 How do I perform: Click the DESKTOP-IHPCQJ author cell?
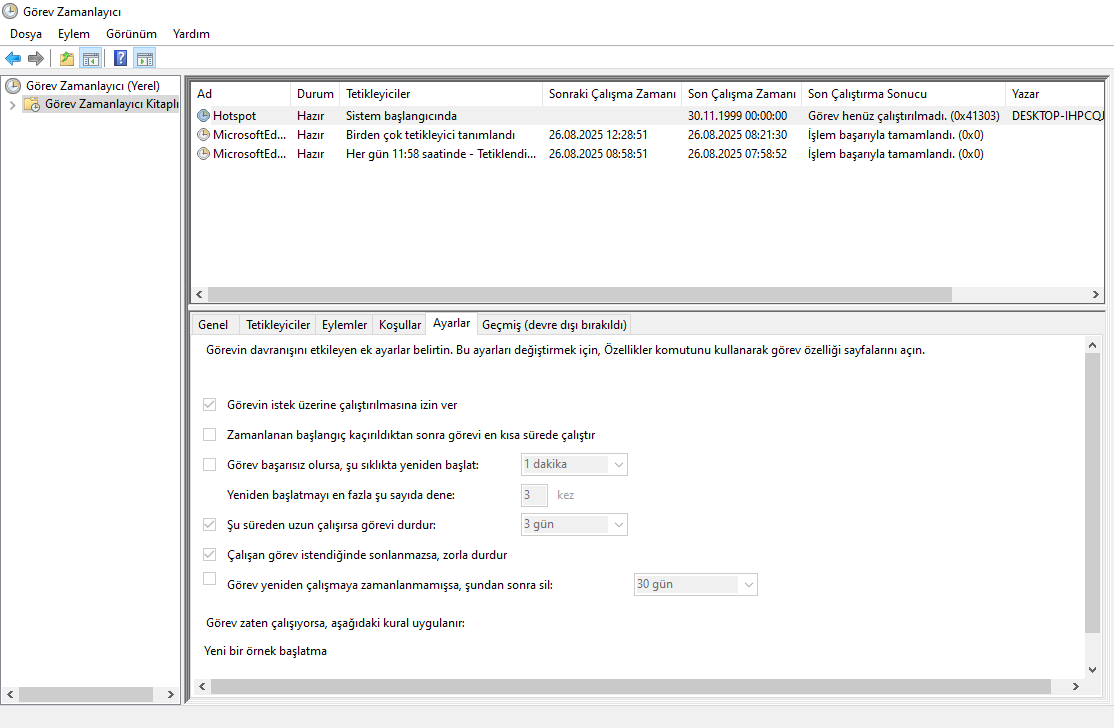[x=1057, y=116]
